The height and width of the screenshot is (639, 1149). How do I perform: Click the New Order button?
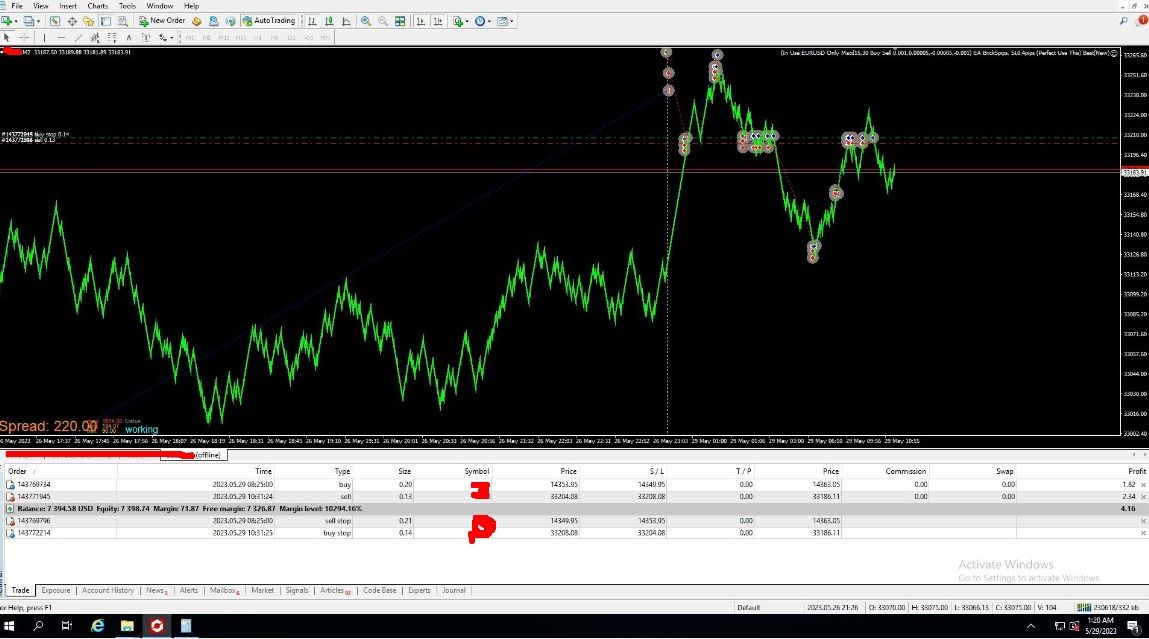tap(162, 21)
